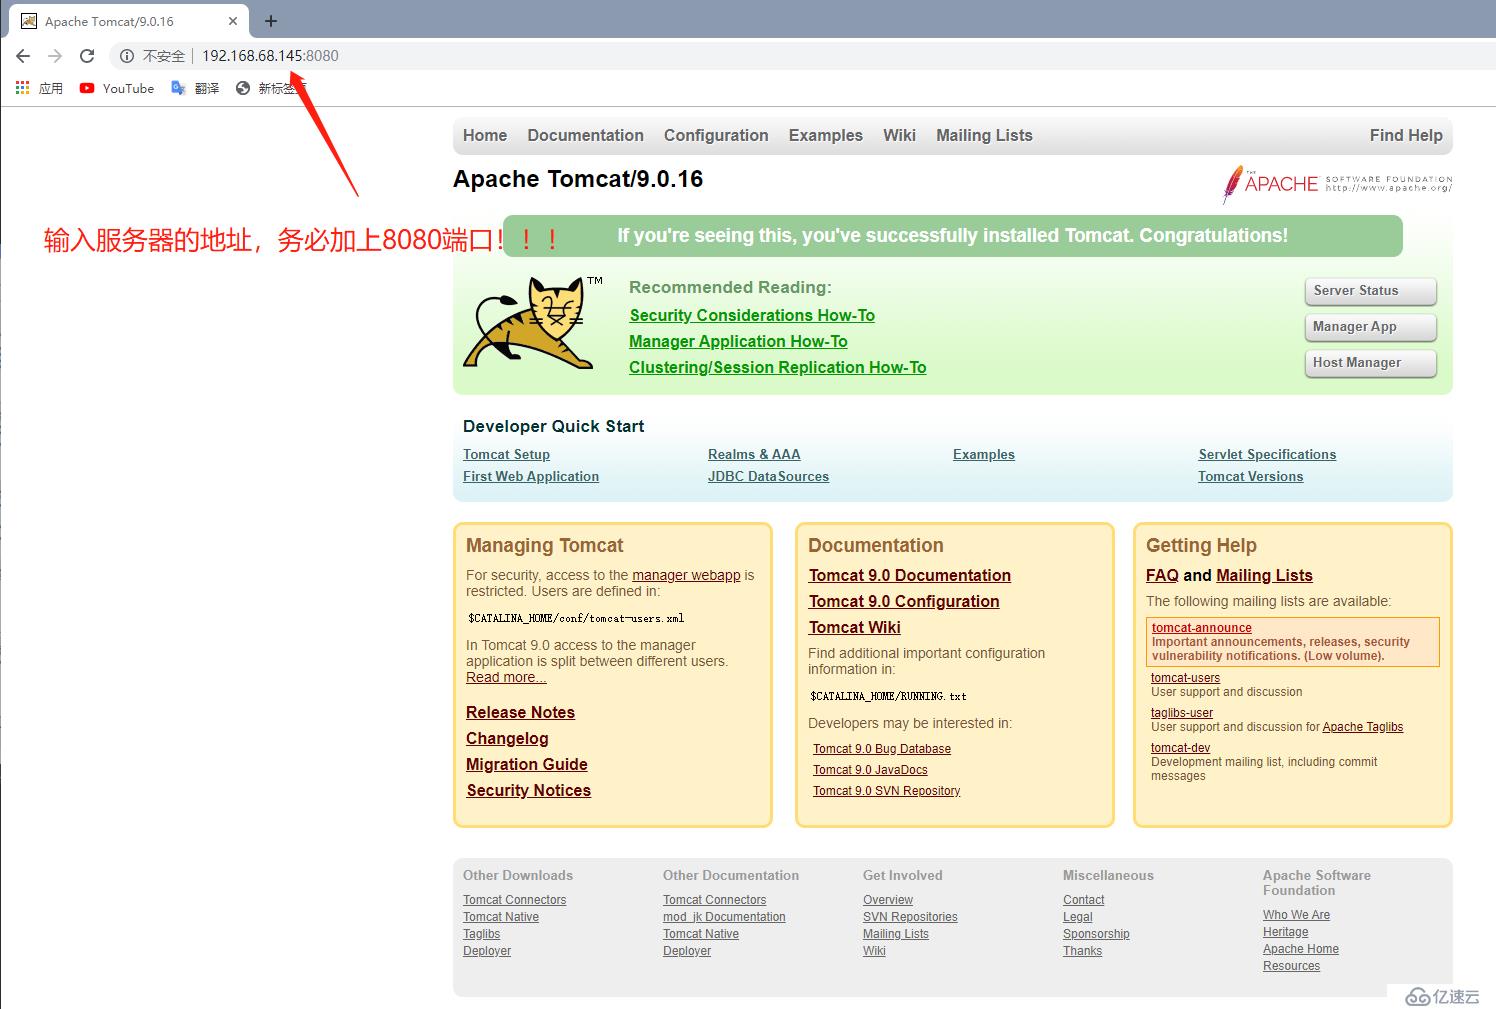Open the Tomcat Wiki link
Screen dimensions: 1496x1009
click(854, 627)
